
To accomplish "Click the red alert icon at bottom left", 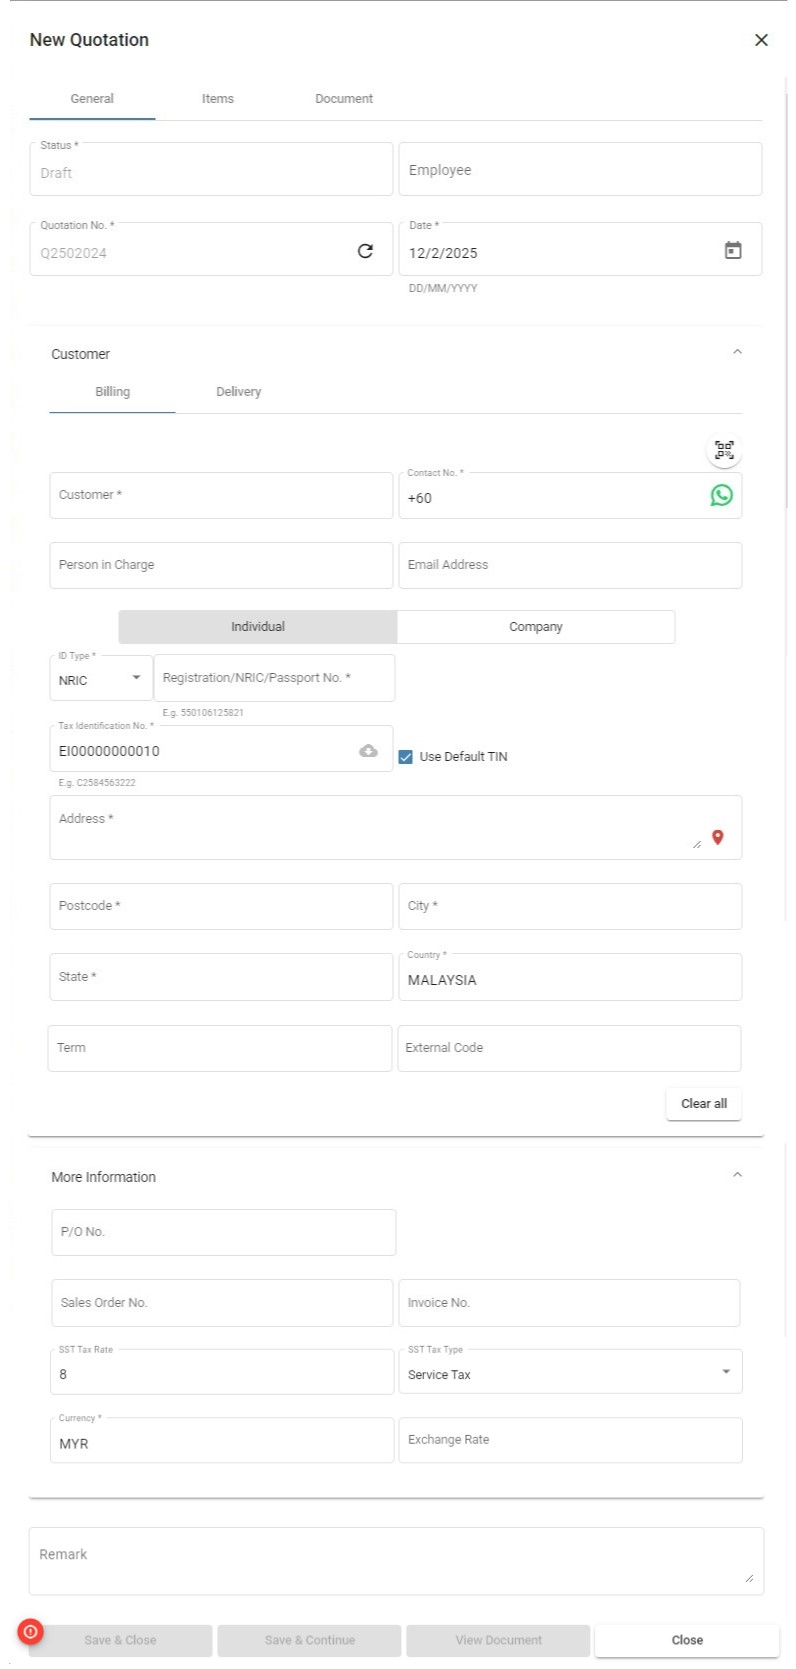I will pyautogui.click(x=31, y=1632).
